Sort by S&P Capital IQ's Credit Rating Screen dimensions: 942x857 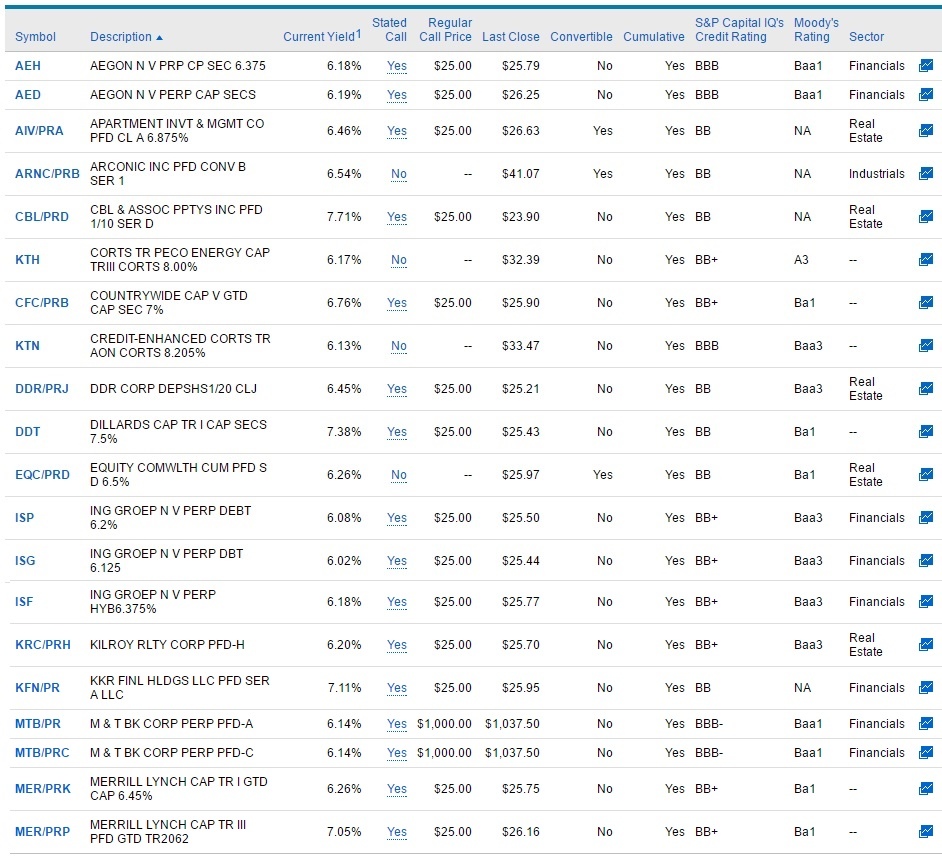pyautogui.click(x=740, y=29)
